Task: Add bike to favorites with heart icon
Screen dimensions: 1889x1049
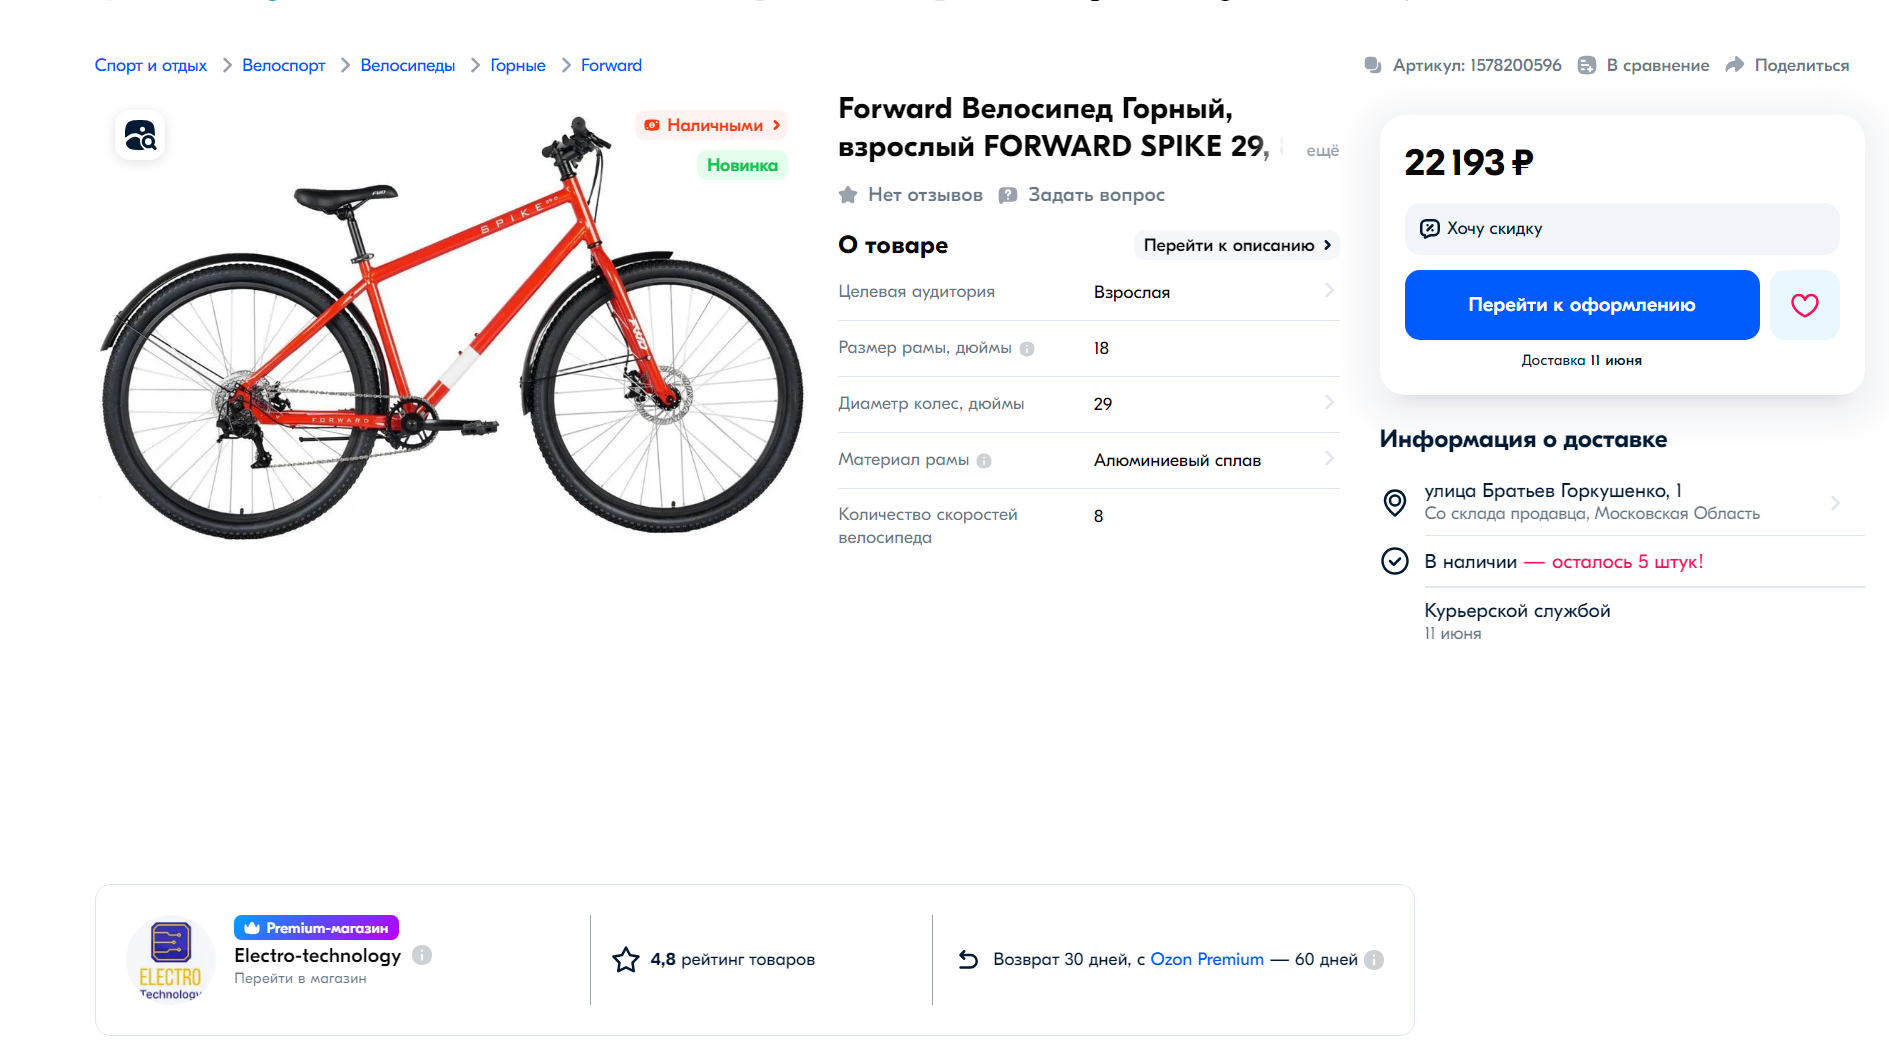Action: 1804,305
